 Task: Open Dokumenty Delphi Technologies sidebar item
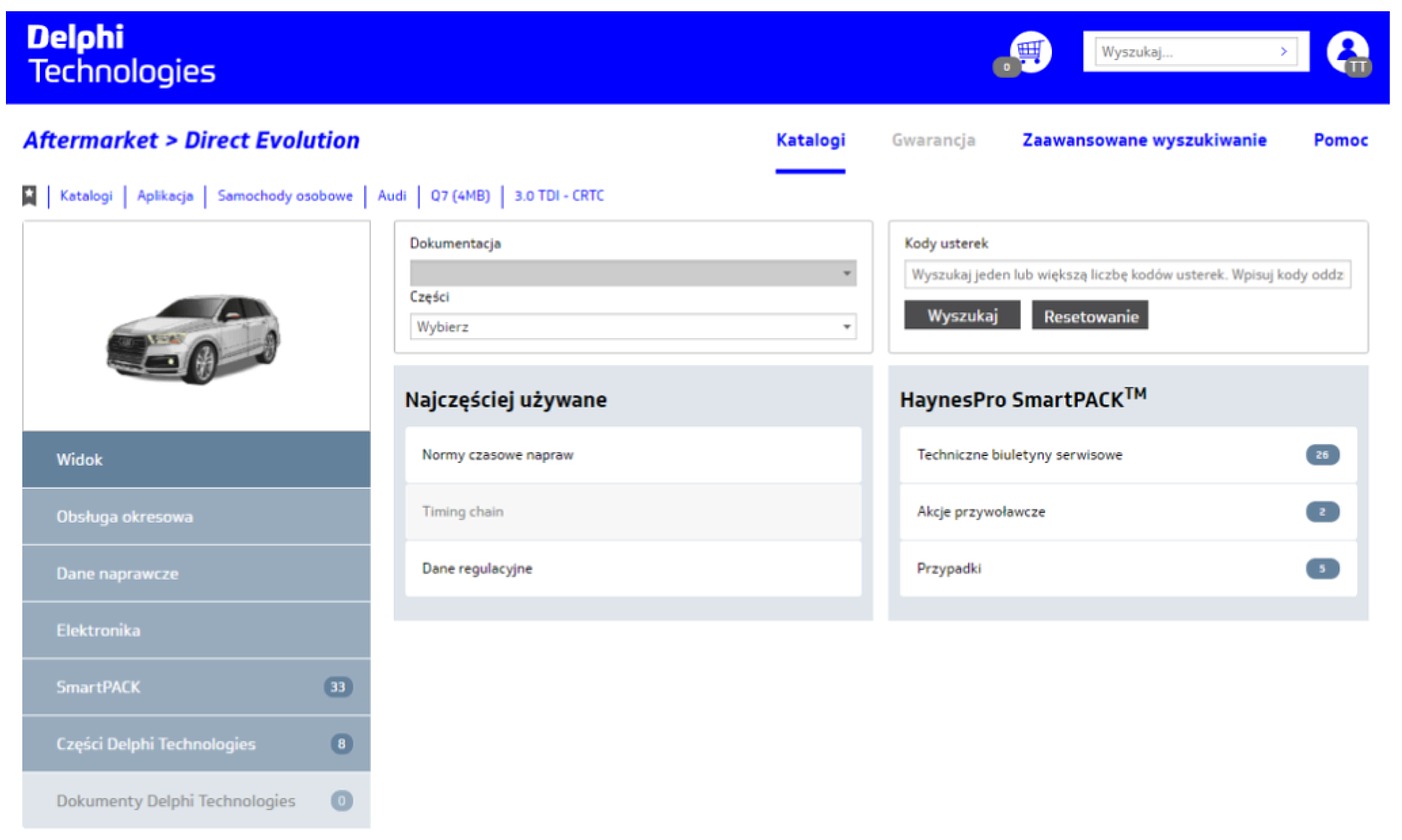click(x=196, y=801)
